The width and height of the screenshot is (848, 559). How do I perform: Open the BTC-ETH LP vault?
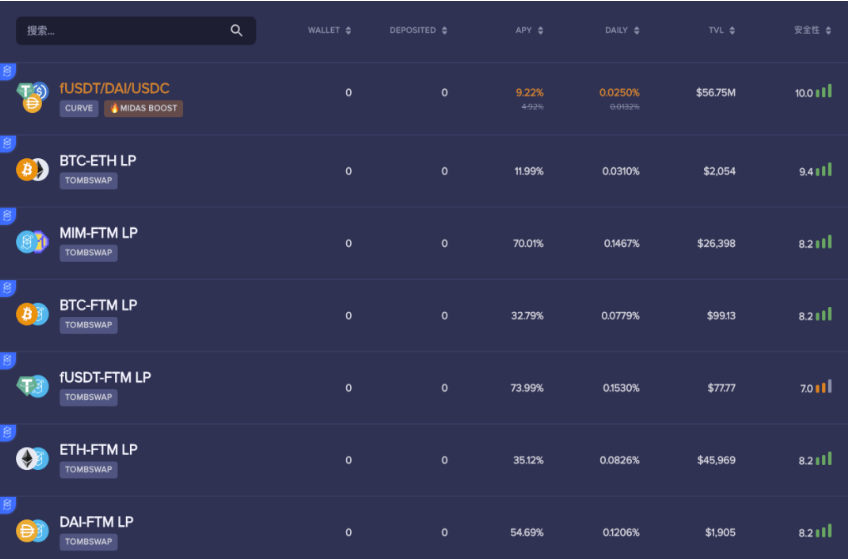point(98,161)
